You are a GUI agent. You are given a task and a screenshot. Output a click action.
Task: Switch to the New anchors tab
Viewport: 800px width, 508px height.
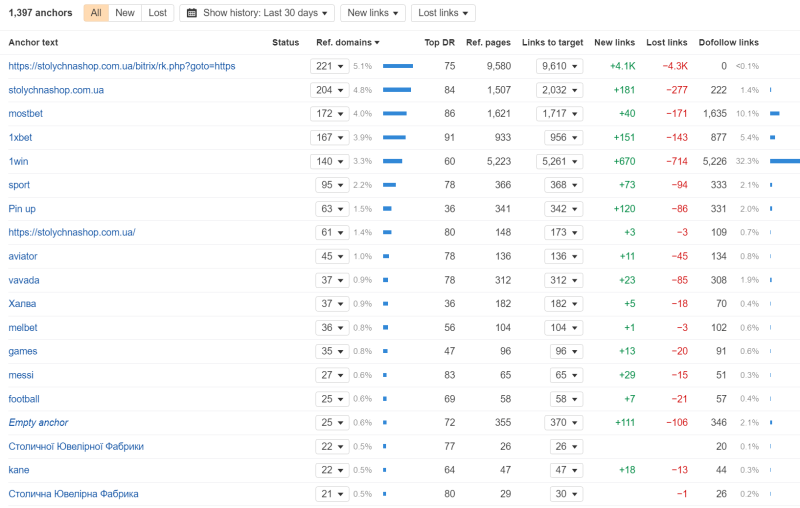[125, 13]
